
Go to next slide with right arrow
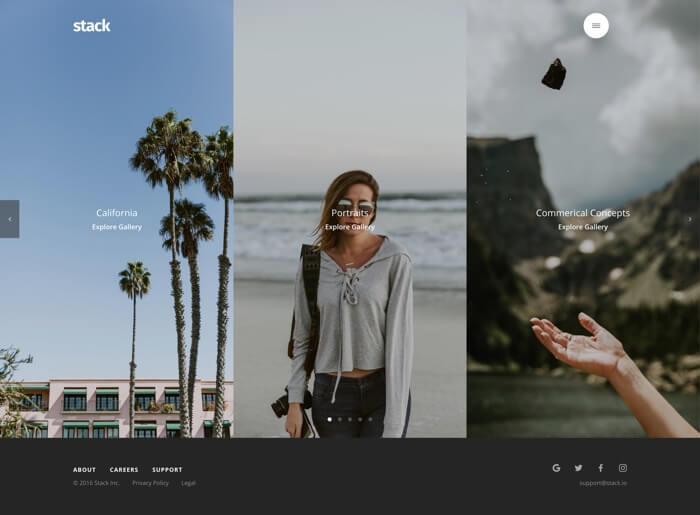click(x=689, y=219)
